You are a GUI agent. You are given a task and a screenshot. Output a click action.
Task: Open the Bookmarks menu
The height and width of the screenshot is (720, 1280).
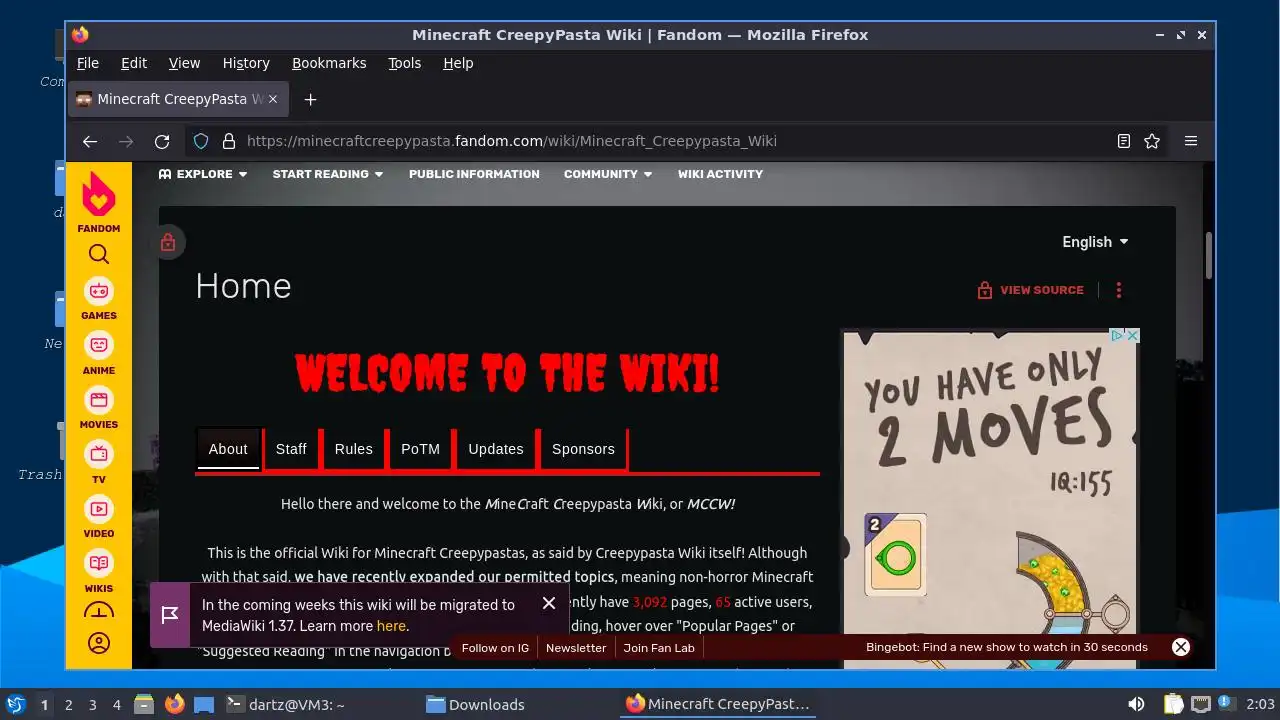click(329, 63)
